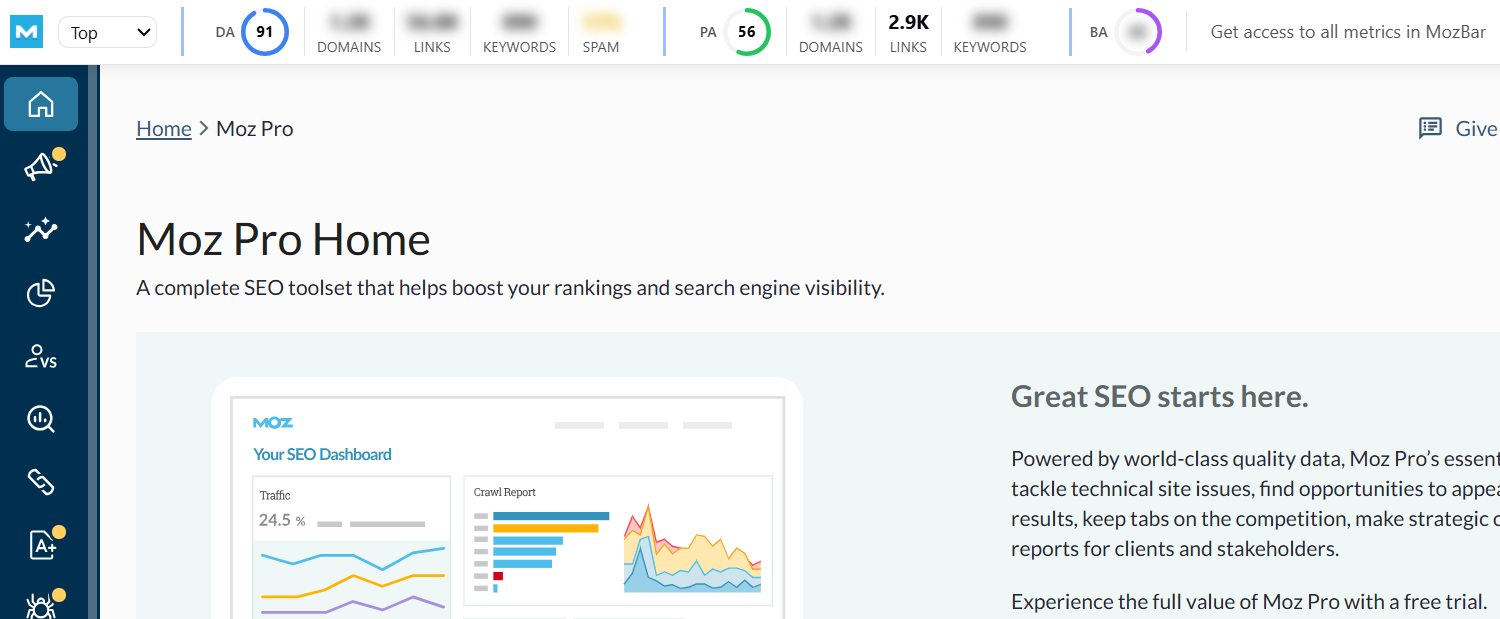Screen dimensions: 1500x619
Task: Click the Moz Pro breadcrumb text
Action: coord(255,128)
